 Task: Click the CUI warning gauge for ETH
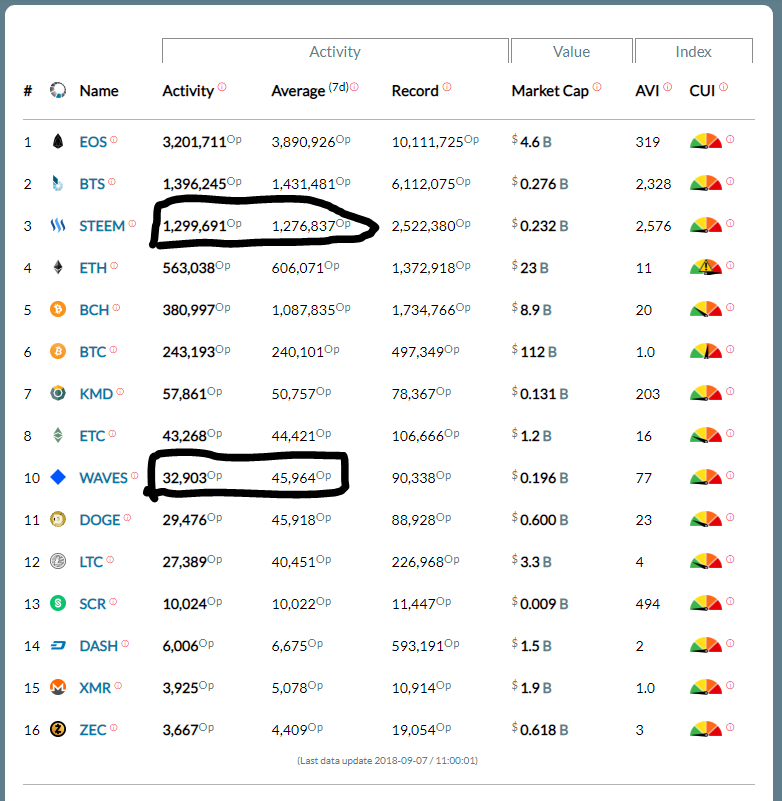click(x=705, y=267)
